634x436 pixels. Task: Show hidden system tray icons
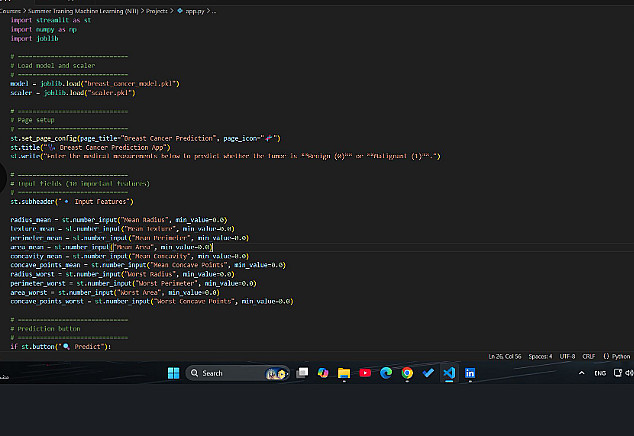581,373
